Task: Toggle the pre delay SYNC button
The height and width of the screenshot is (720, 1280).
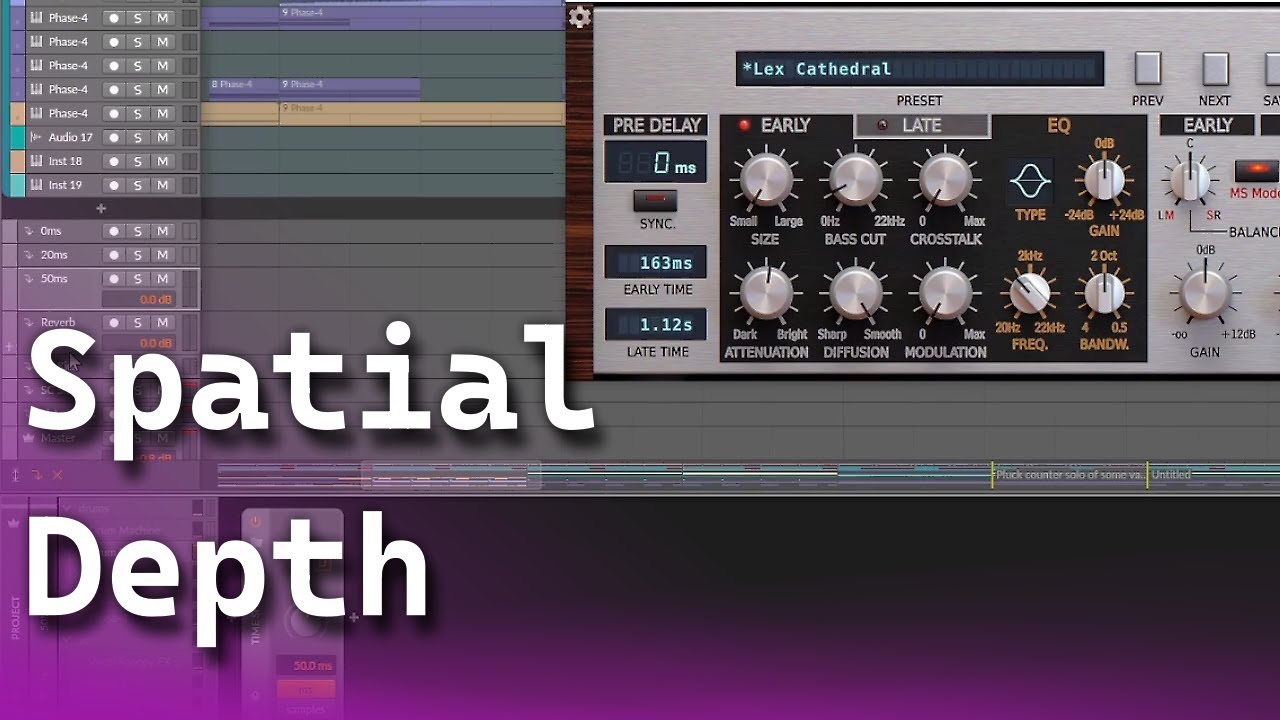Action: [655, 201]
